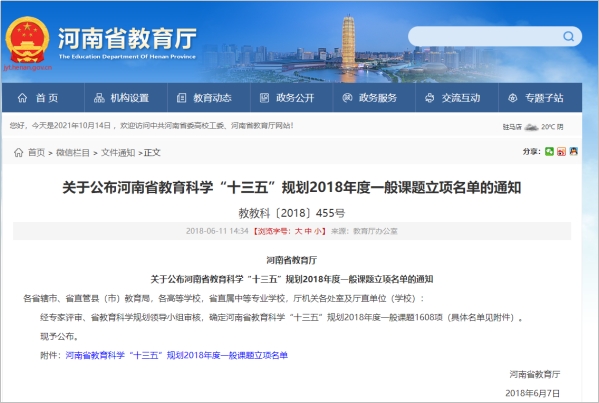The image size is (599, 403).
Task: Open the attachment 一般课题立项名单 link
Action: (176, 355)
